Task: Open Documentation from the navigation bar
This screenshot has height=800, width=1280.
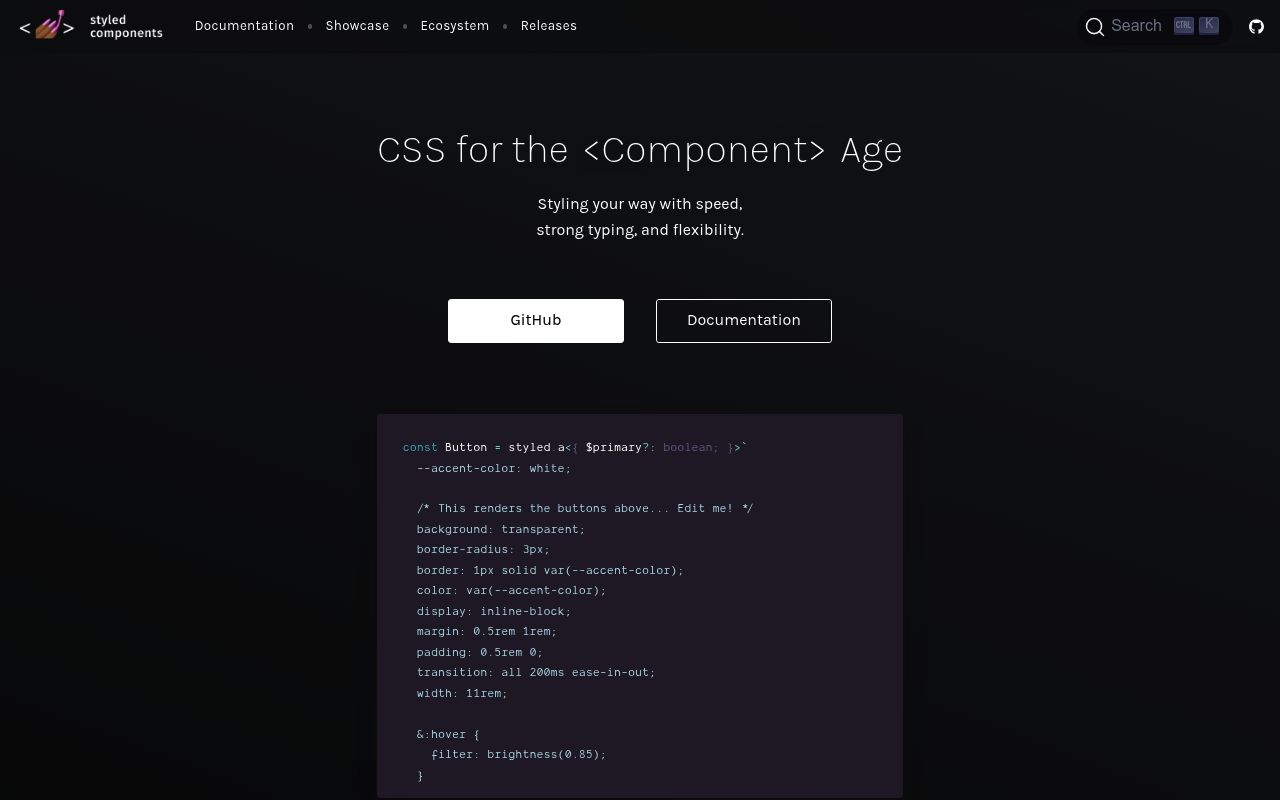Action: [244, 26]
